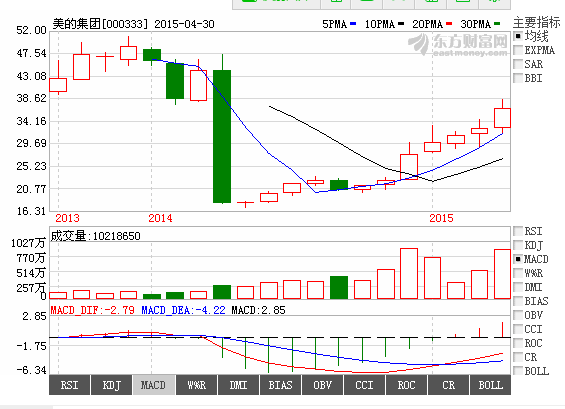565x409 pixels.
Task: Click the MACD:2.85 readout text
Action: click(258, 310)
